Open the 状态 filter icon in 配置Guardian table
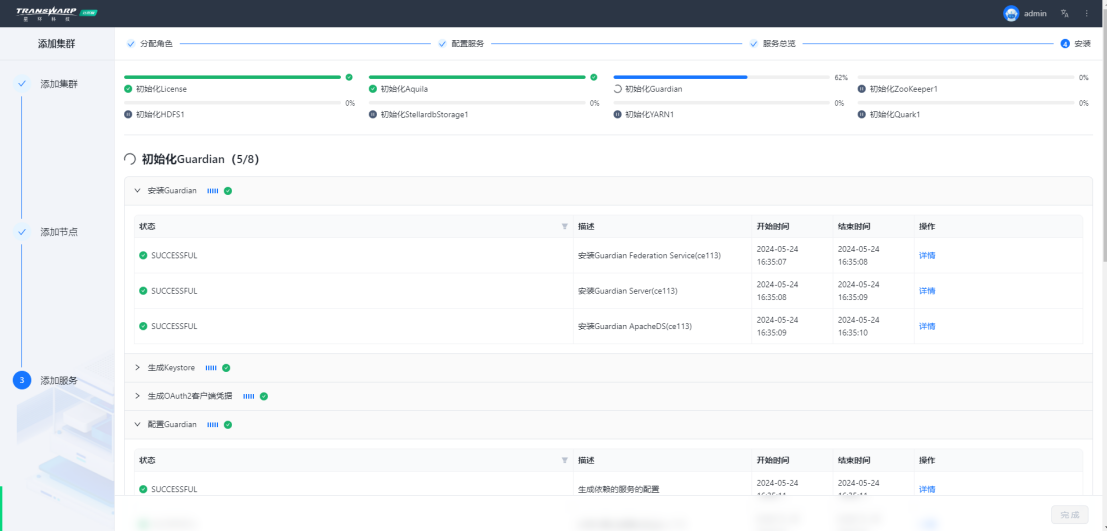 (564, 460)
